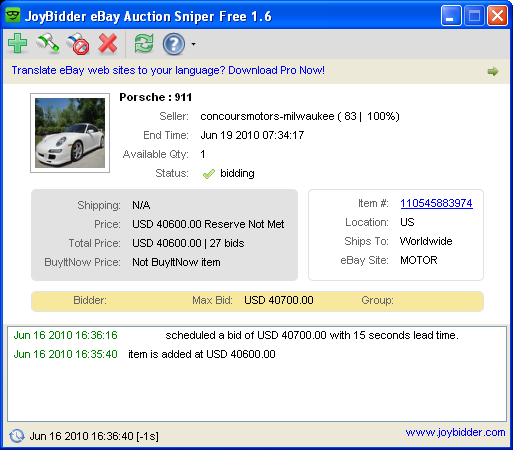This screenshot has height=450, width=513.
Task: Maximize the JoyBidder window
Action: [474, 15]
